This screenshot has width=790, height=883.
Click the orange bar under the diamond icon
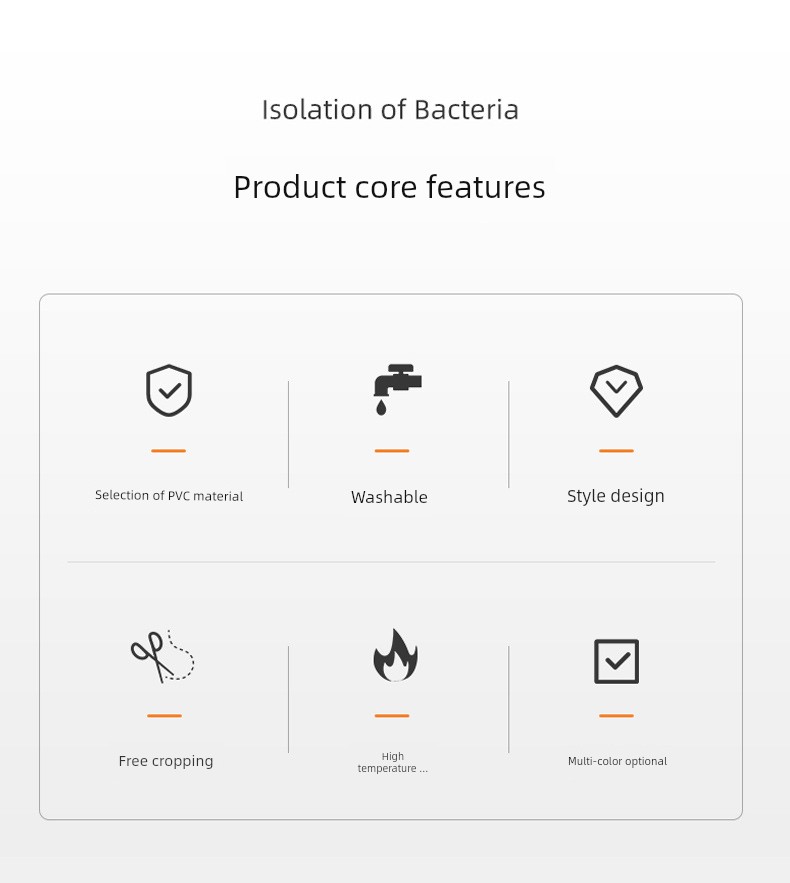pos(616,451)
